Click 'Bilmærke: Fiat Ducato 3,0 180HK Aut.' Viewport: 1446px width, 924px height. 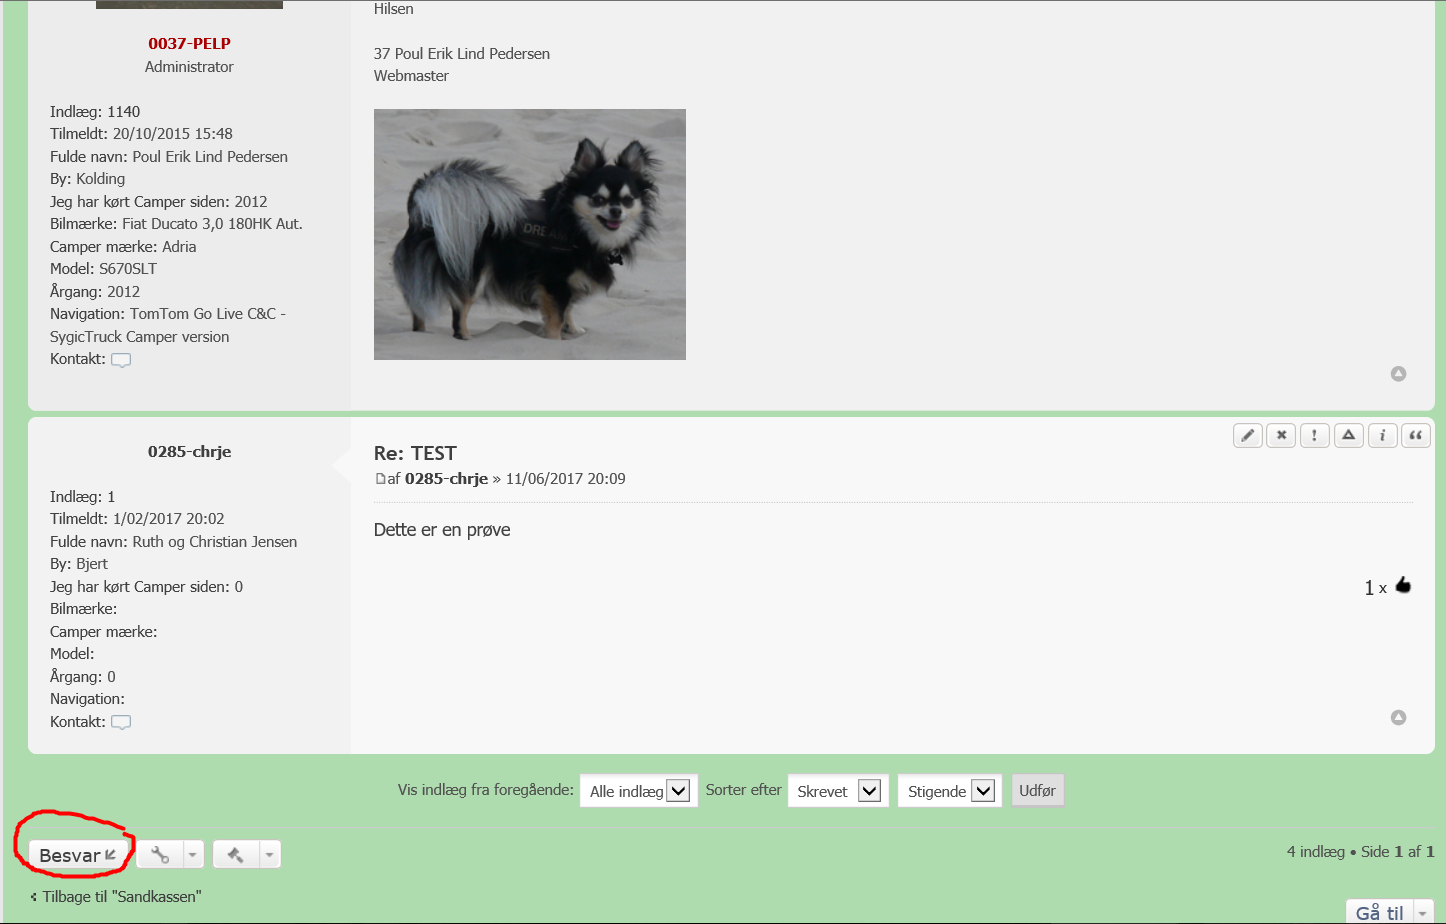pos(176,224)
